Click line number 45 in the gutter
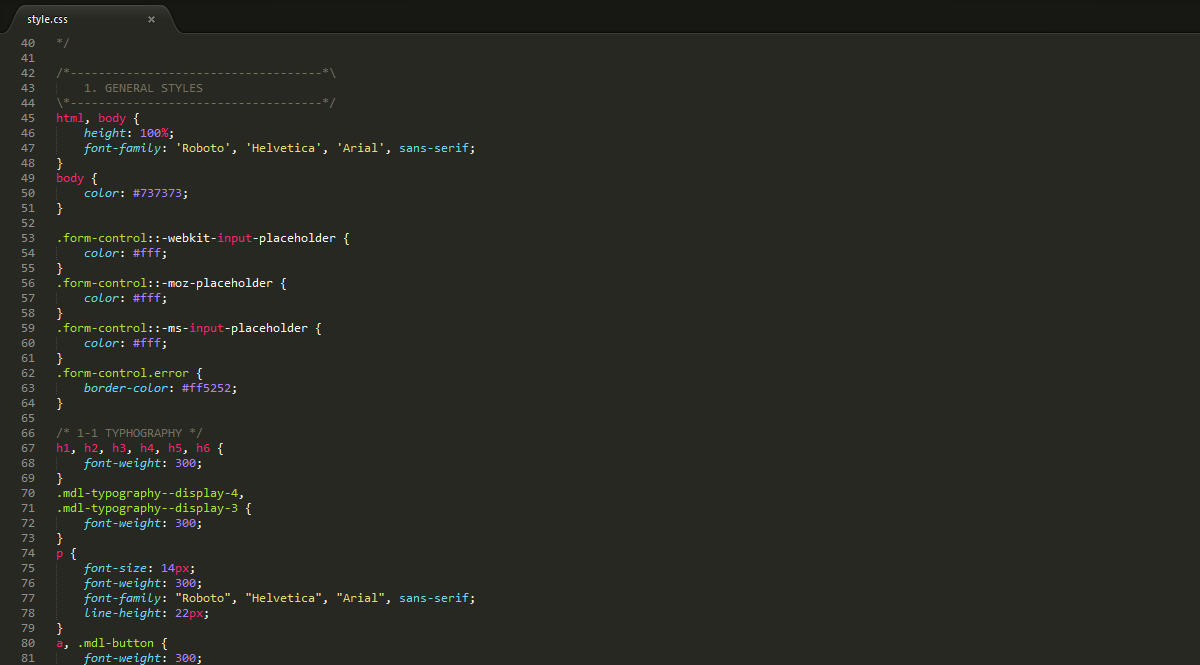Viewport: 1200px width, 665px height. (x=27, y=118)
